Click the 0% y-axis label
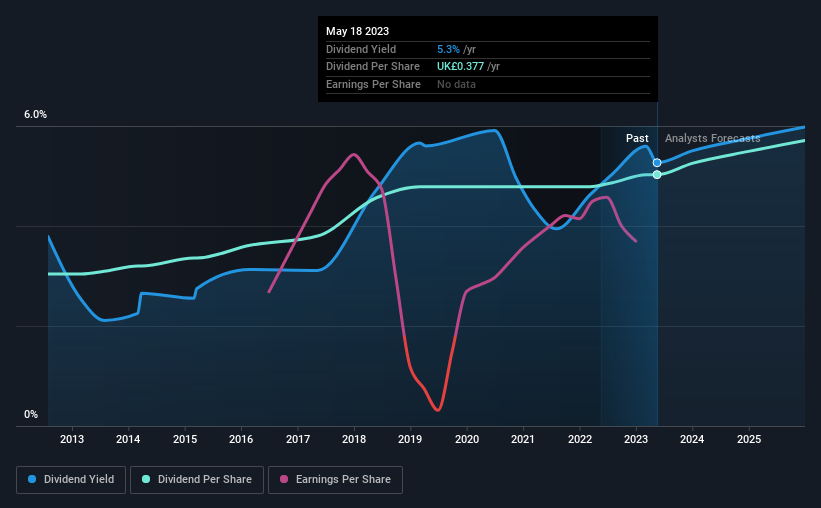The image size is (821, 508). click(31, 414)
